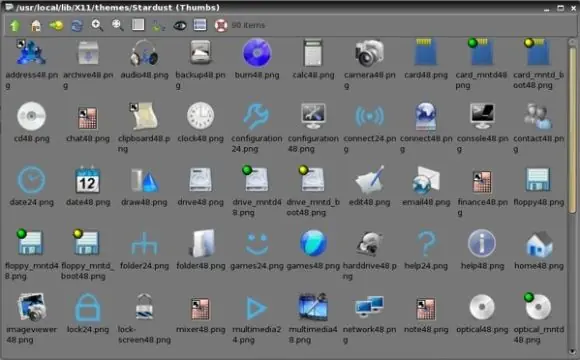Open help via lifebuoy icon
Screen dimensions: 580x360
pyautogui.click(x=221, y=26)
